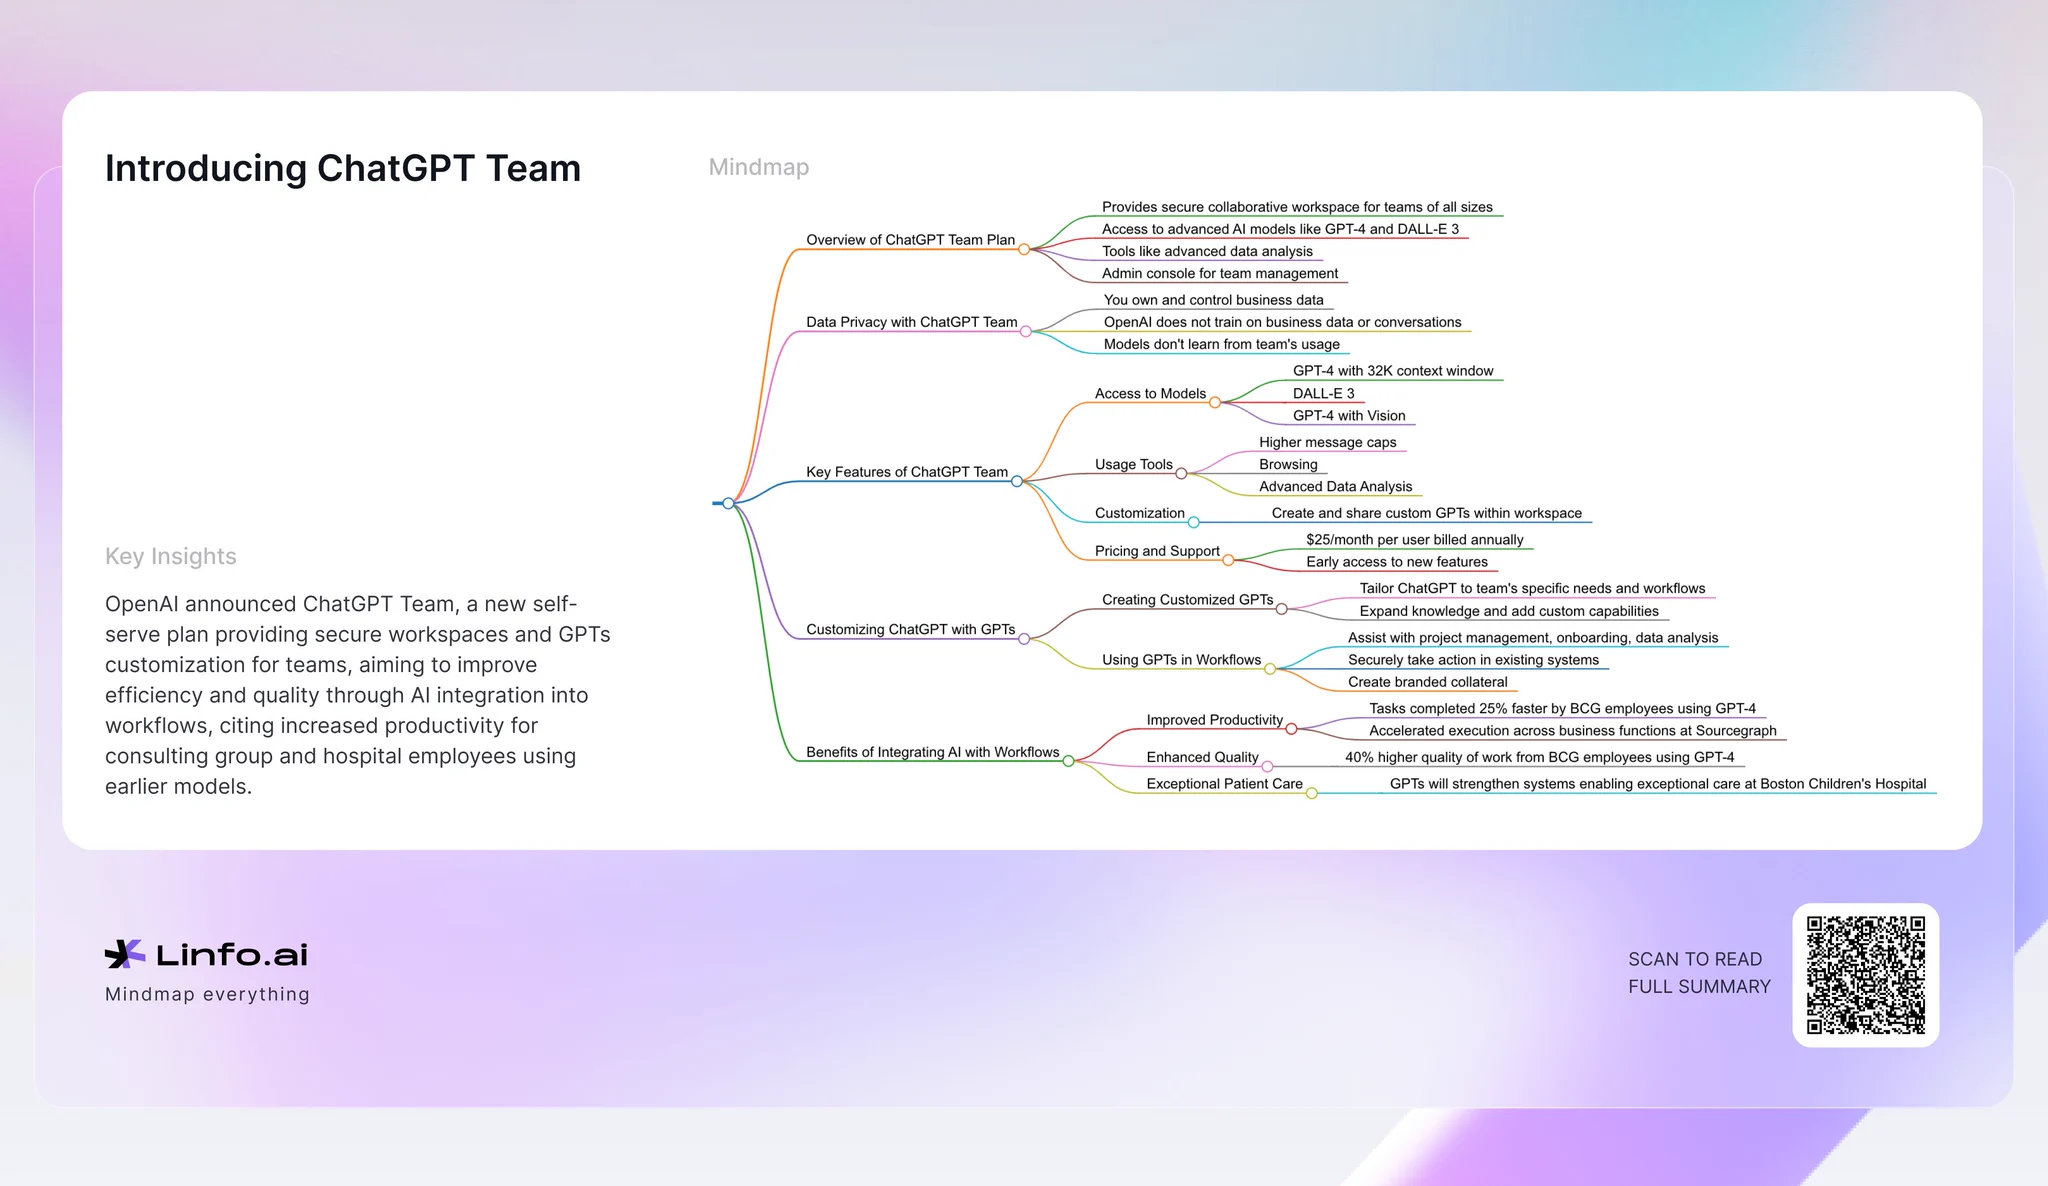
Task: Collapse the Customization node circle
Action: 1193,522
